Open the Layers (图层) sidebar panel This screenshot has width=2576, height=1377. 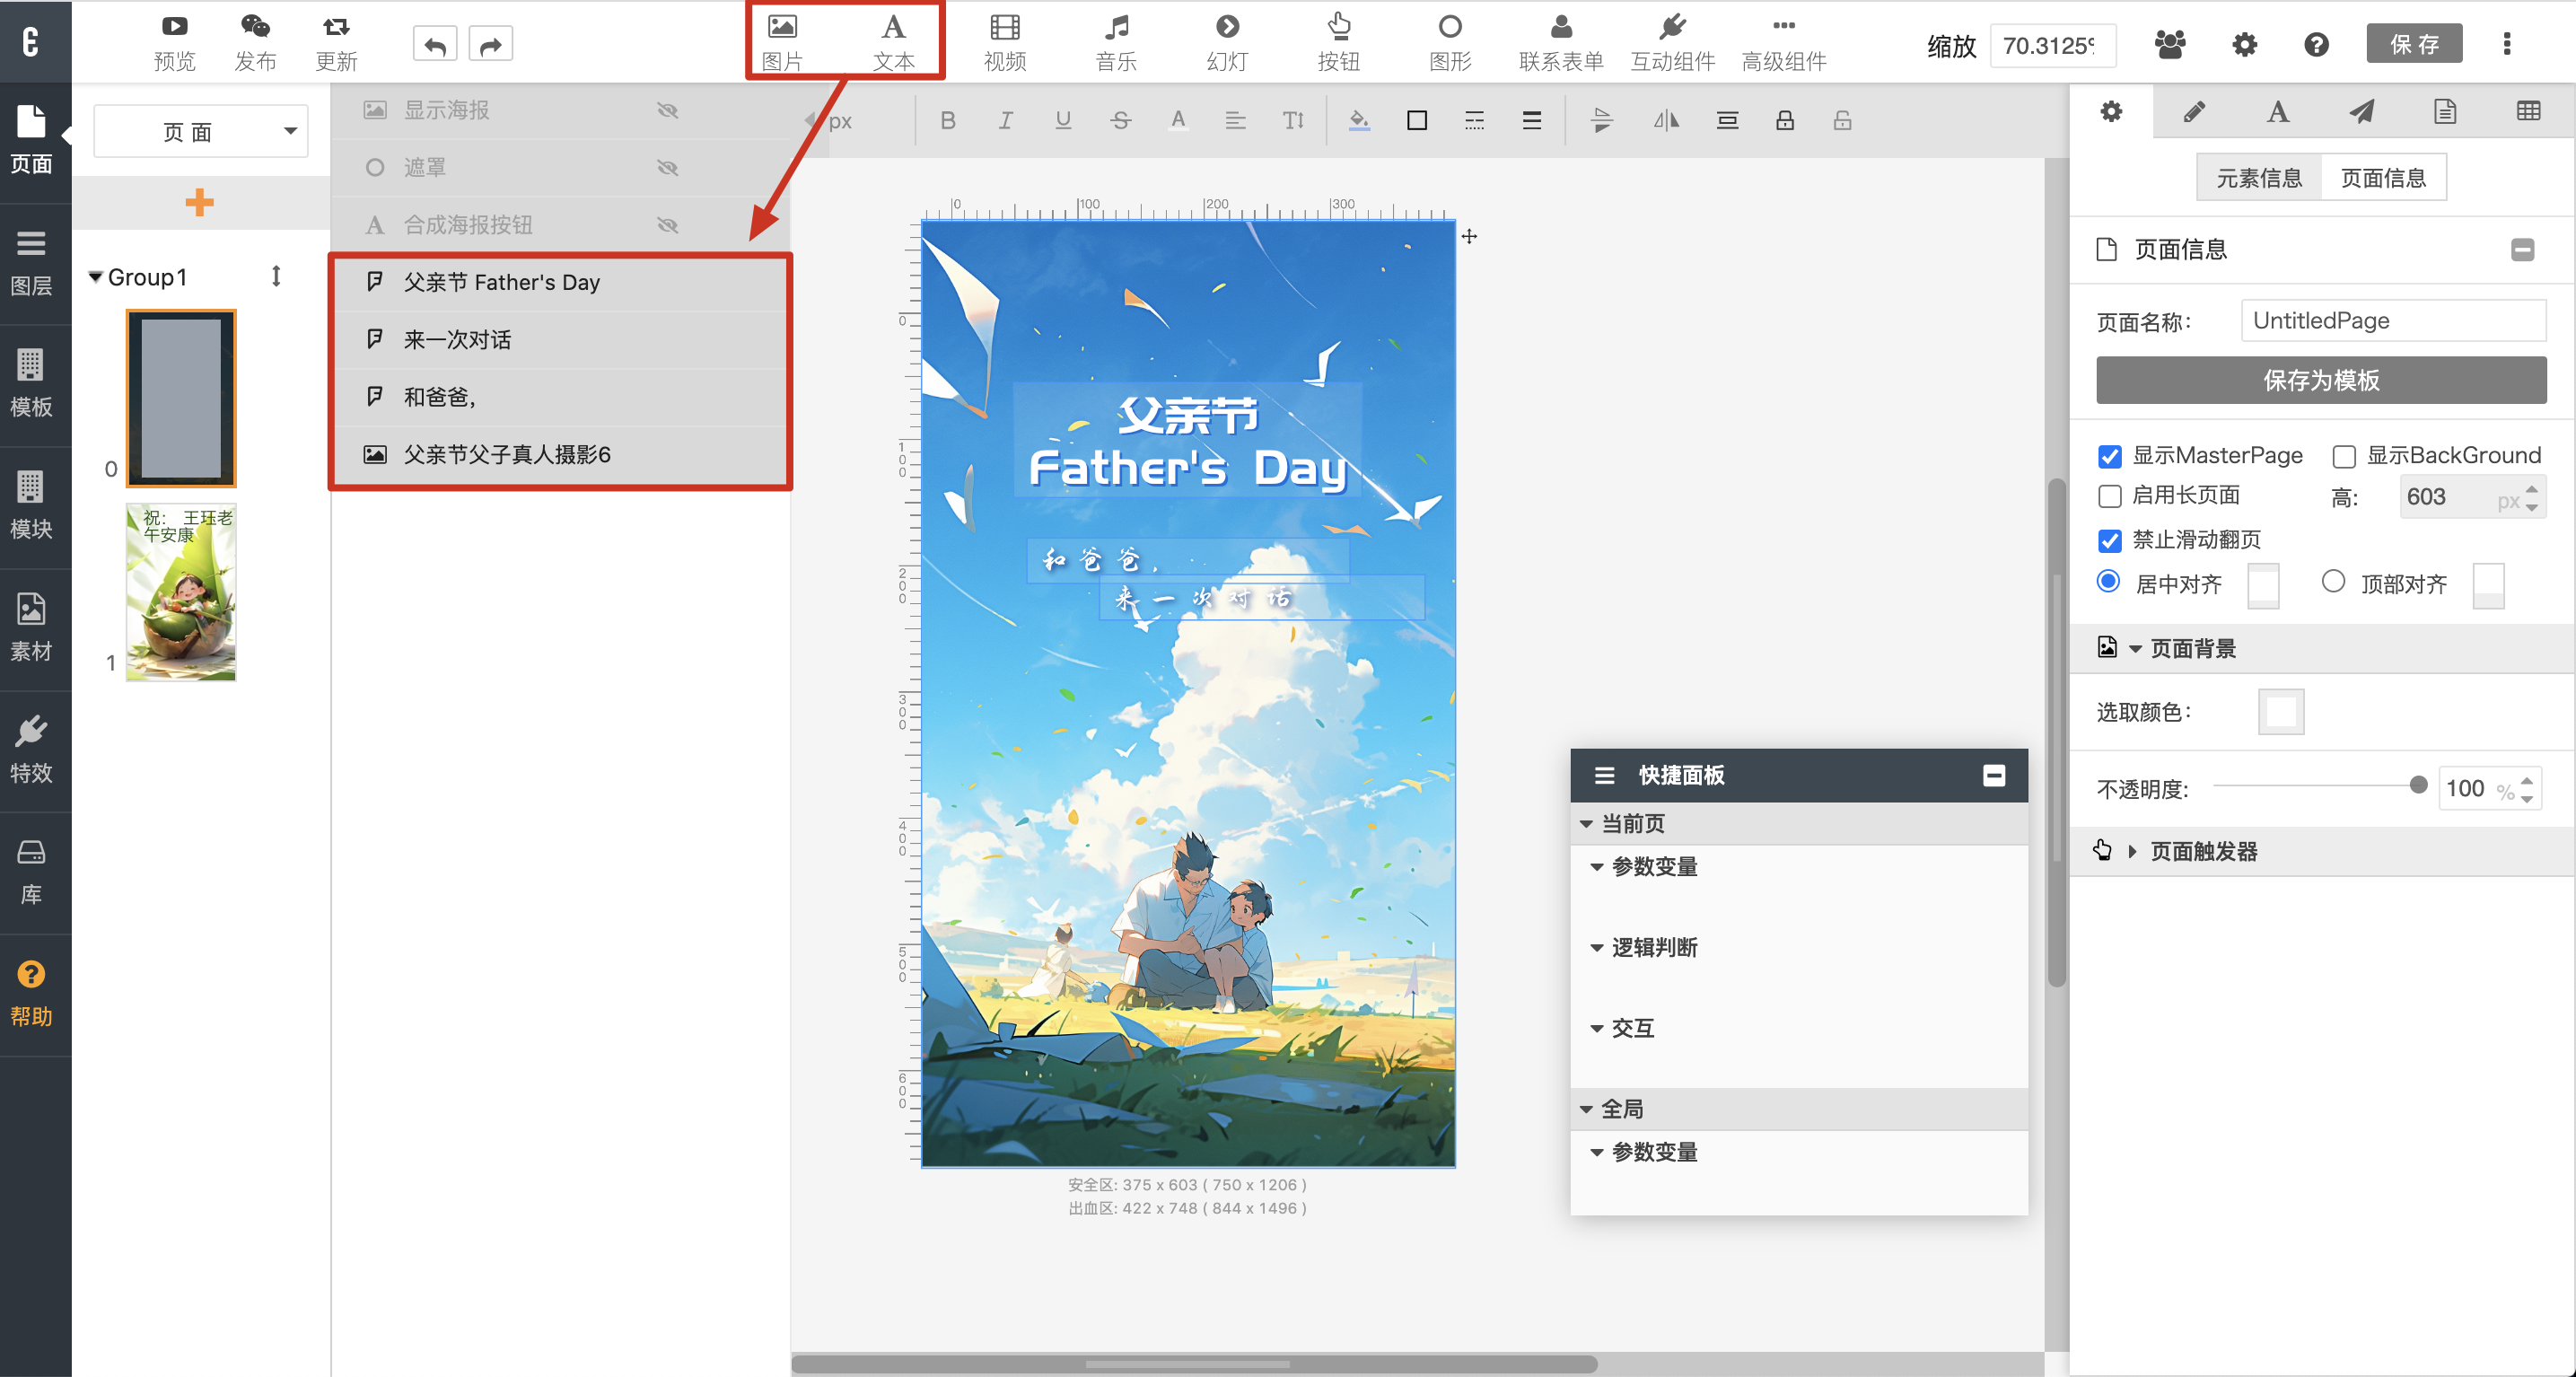click(x=31, y=263)
